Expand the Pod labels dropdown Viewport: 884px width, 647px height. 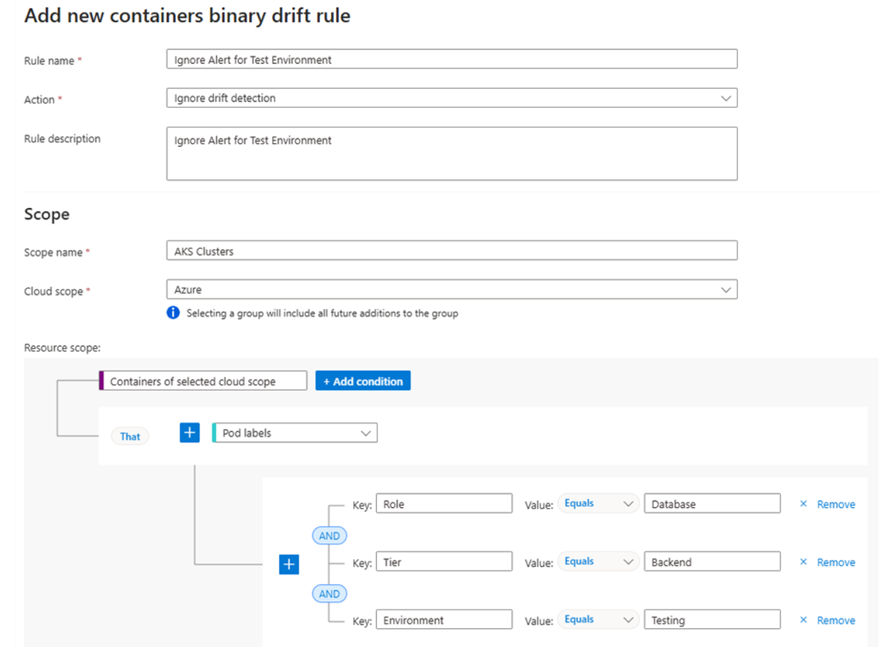click(x=295, y=433)
